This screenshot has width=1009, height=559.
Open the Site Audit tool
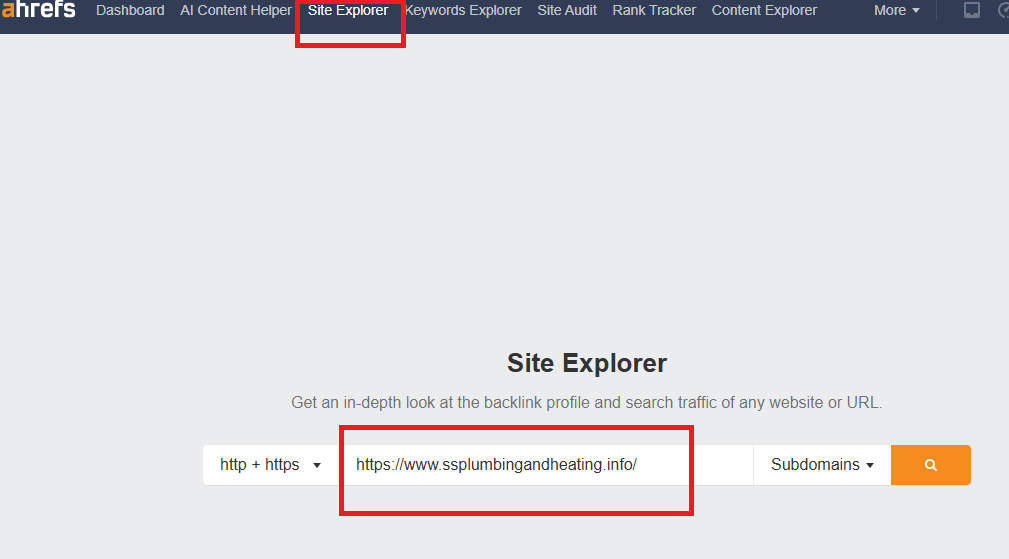567,11
